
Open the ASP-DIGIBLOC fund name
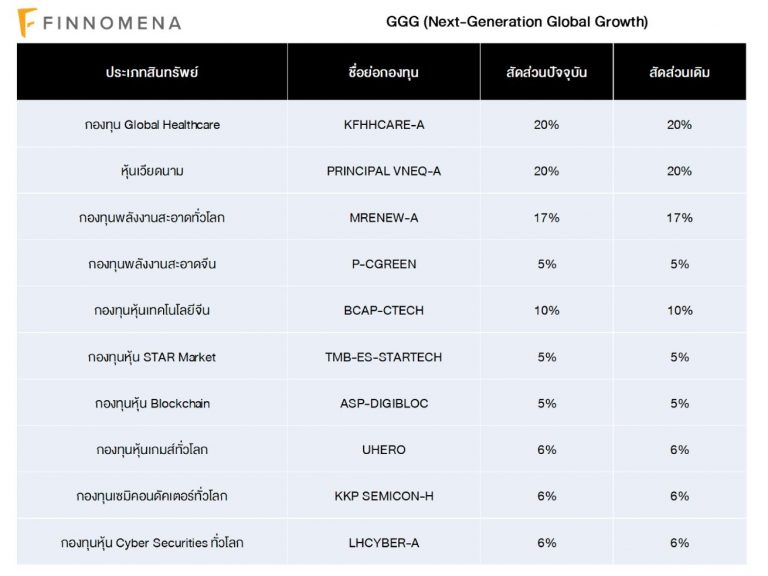click(x=383, y=404)
